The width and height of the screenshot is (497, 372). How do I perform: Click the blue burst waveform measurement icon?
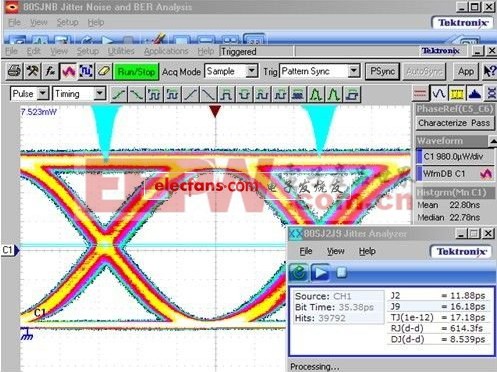298,94
